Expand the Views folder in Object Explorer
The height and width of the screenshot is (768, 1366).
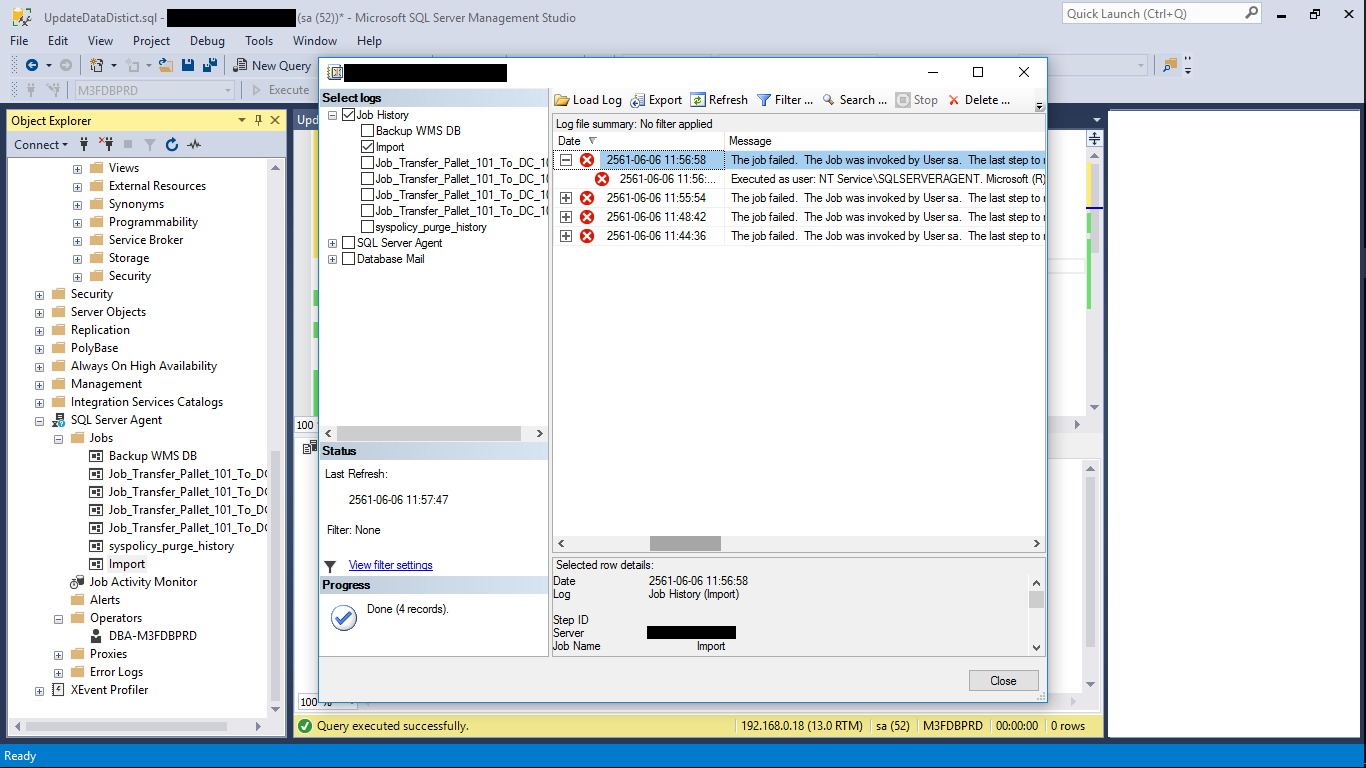tap(77, 168)
